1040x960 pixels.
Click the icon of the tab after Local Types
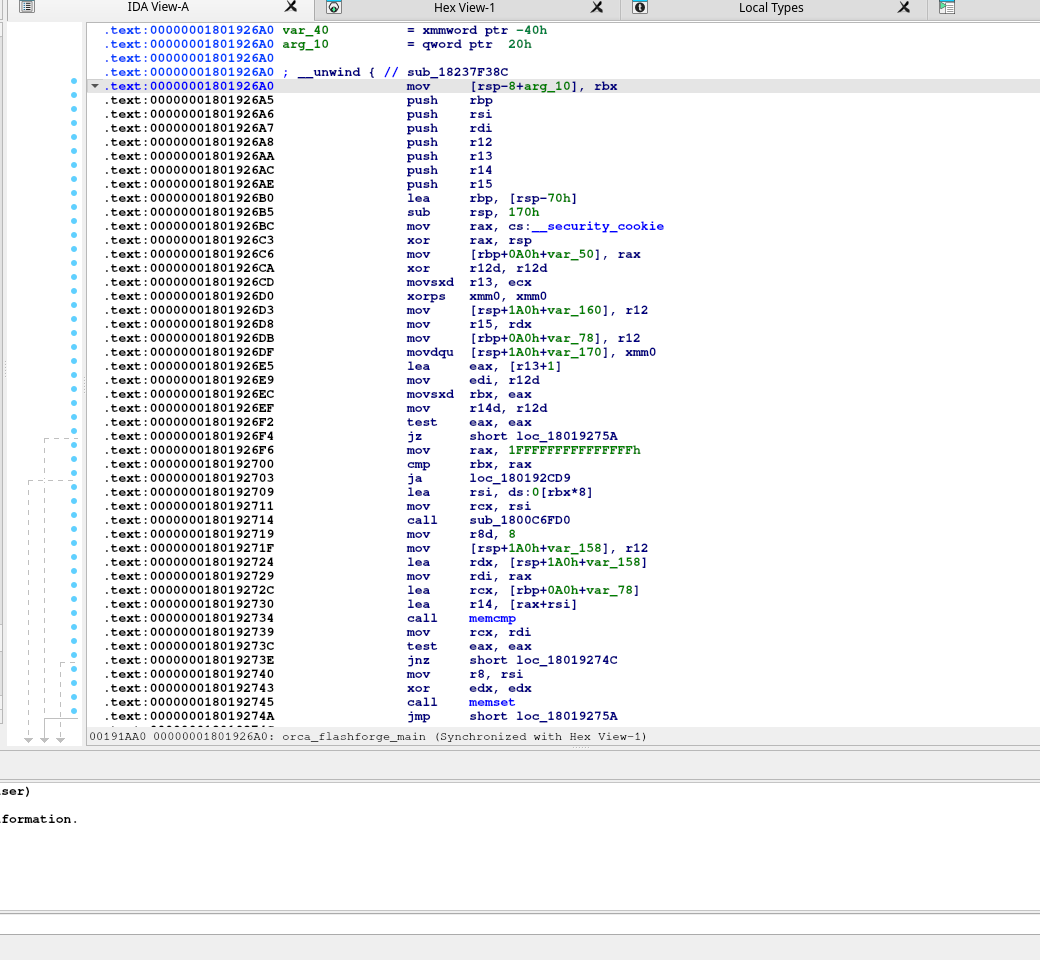(x=947, y=7)
